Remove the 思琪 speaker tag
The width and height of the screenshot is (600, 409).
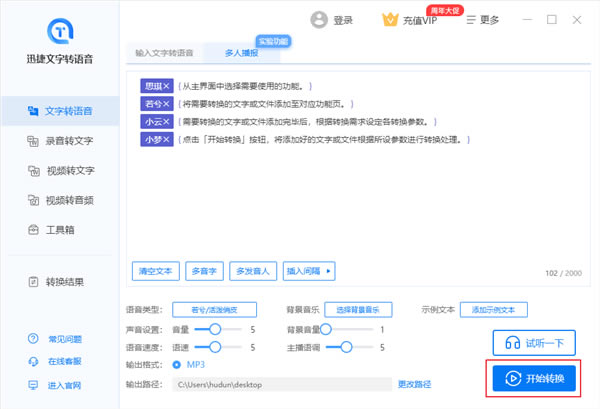166,86
